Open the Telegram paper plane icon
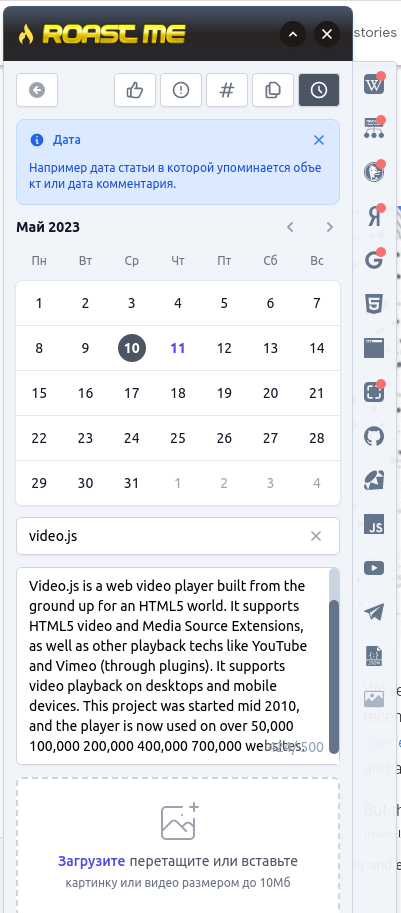This screenshot has height=913, width=401. pyautogui.click(x=374, y=612)
